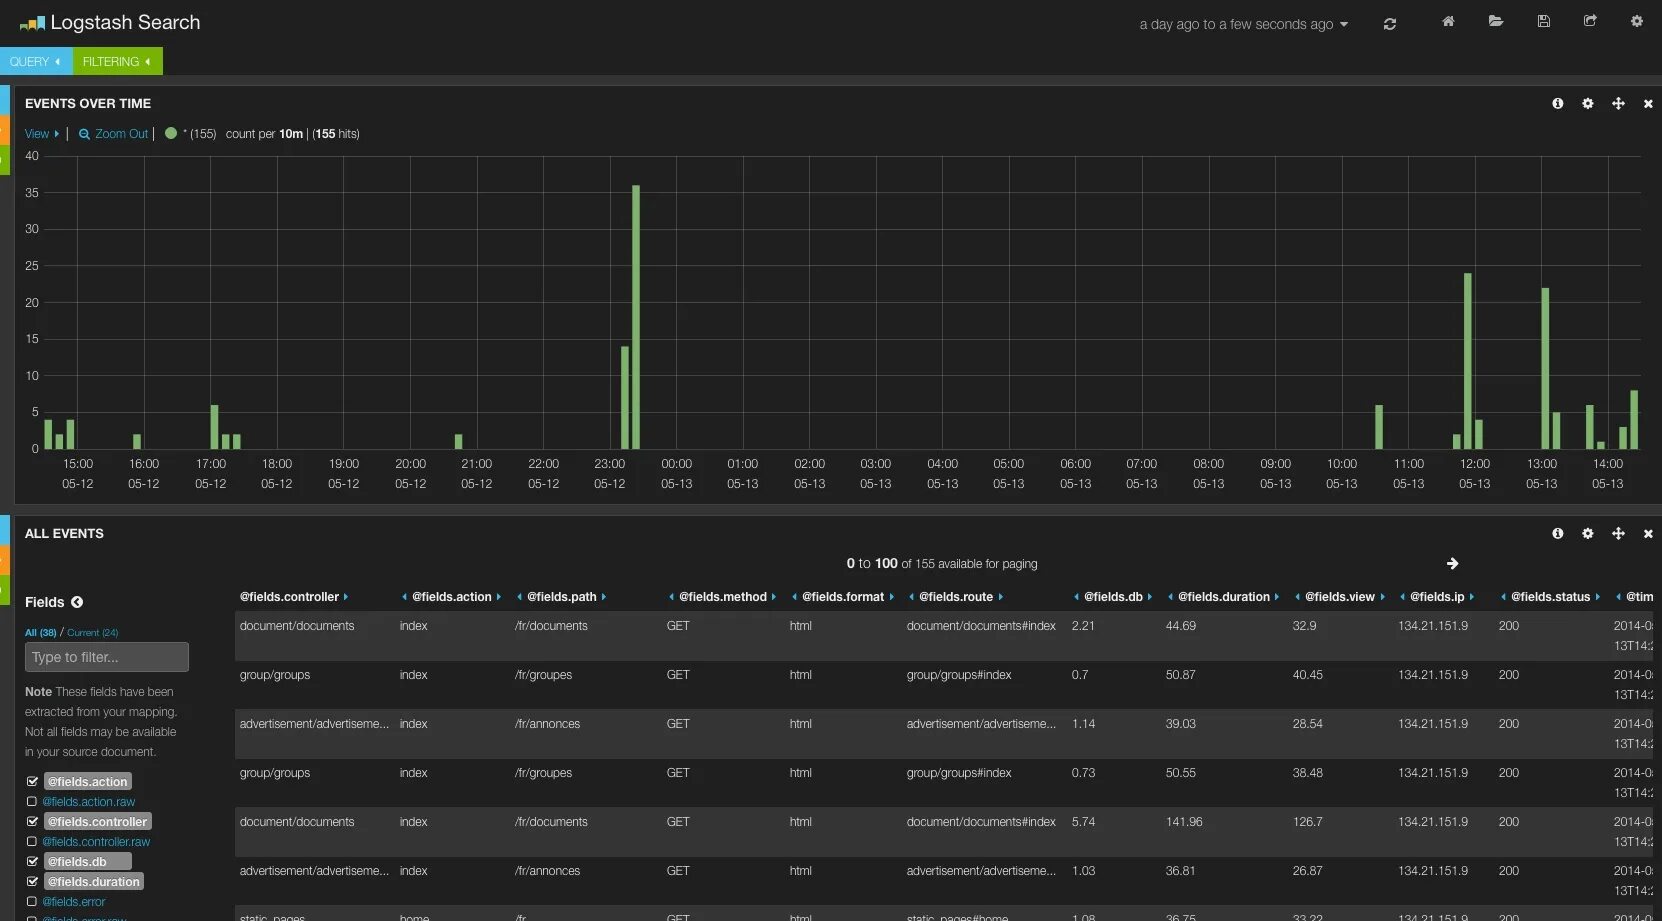This screenshot has width=1662, height=921.
Task: Click move handle of All Events panel
Action: click(1618, 533)
